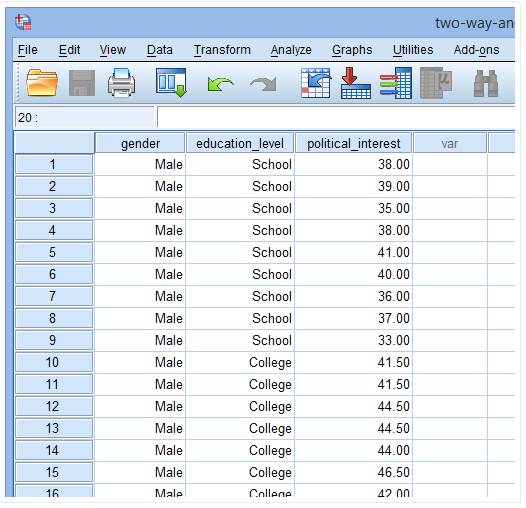Click the Print icon in toolbar
Screen dimensions: 526x508
coord(121,83)
